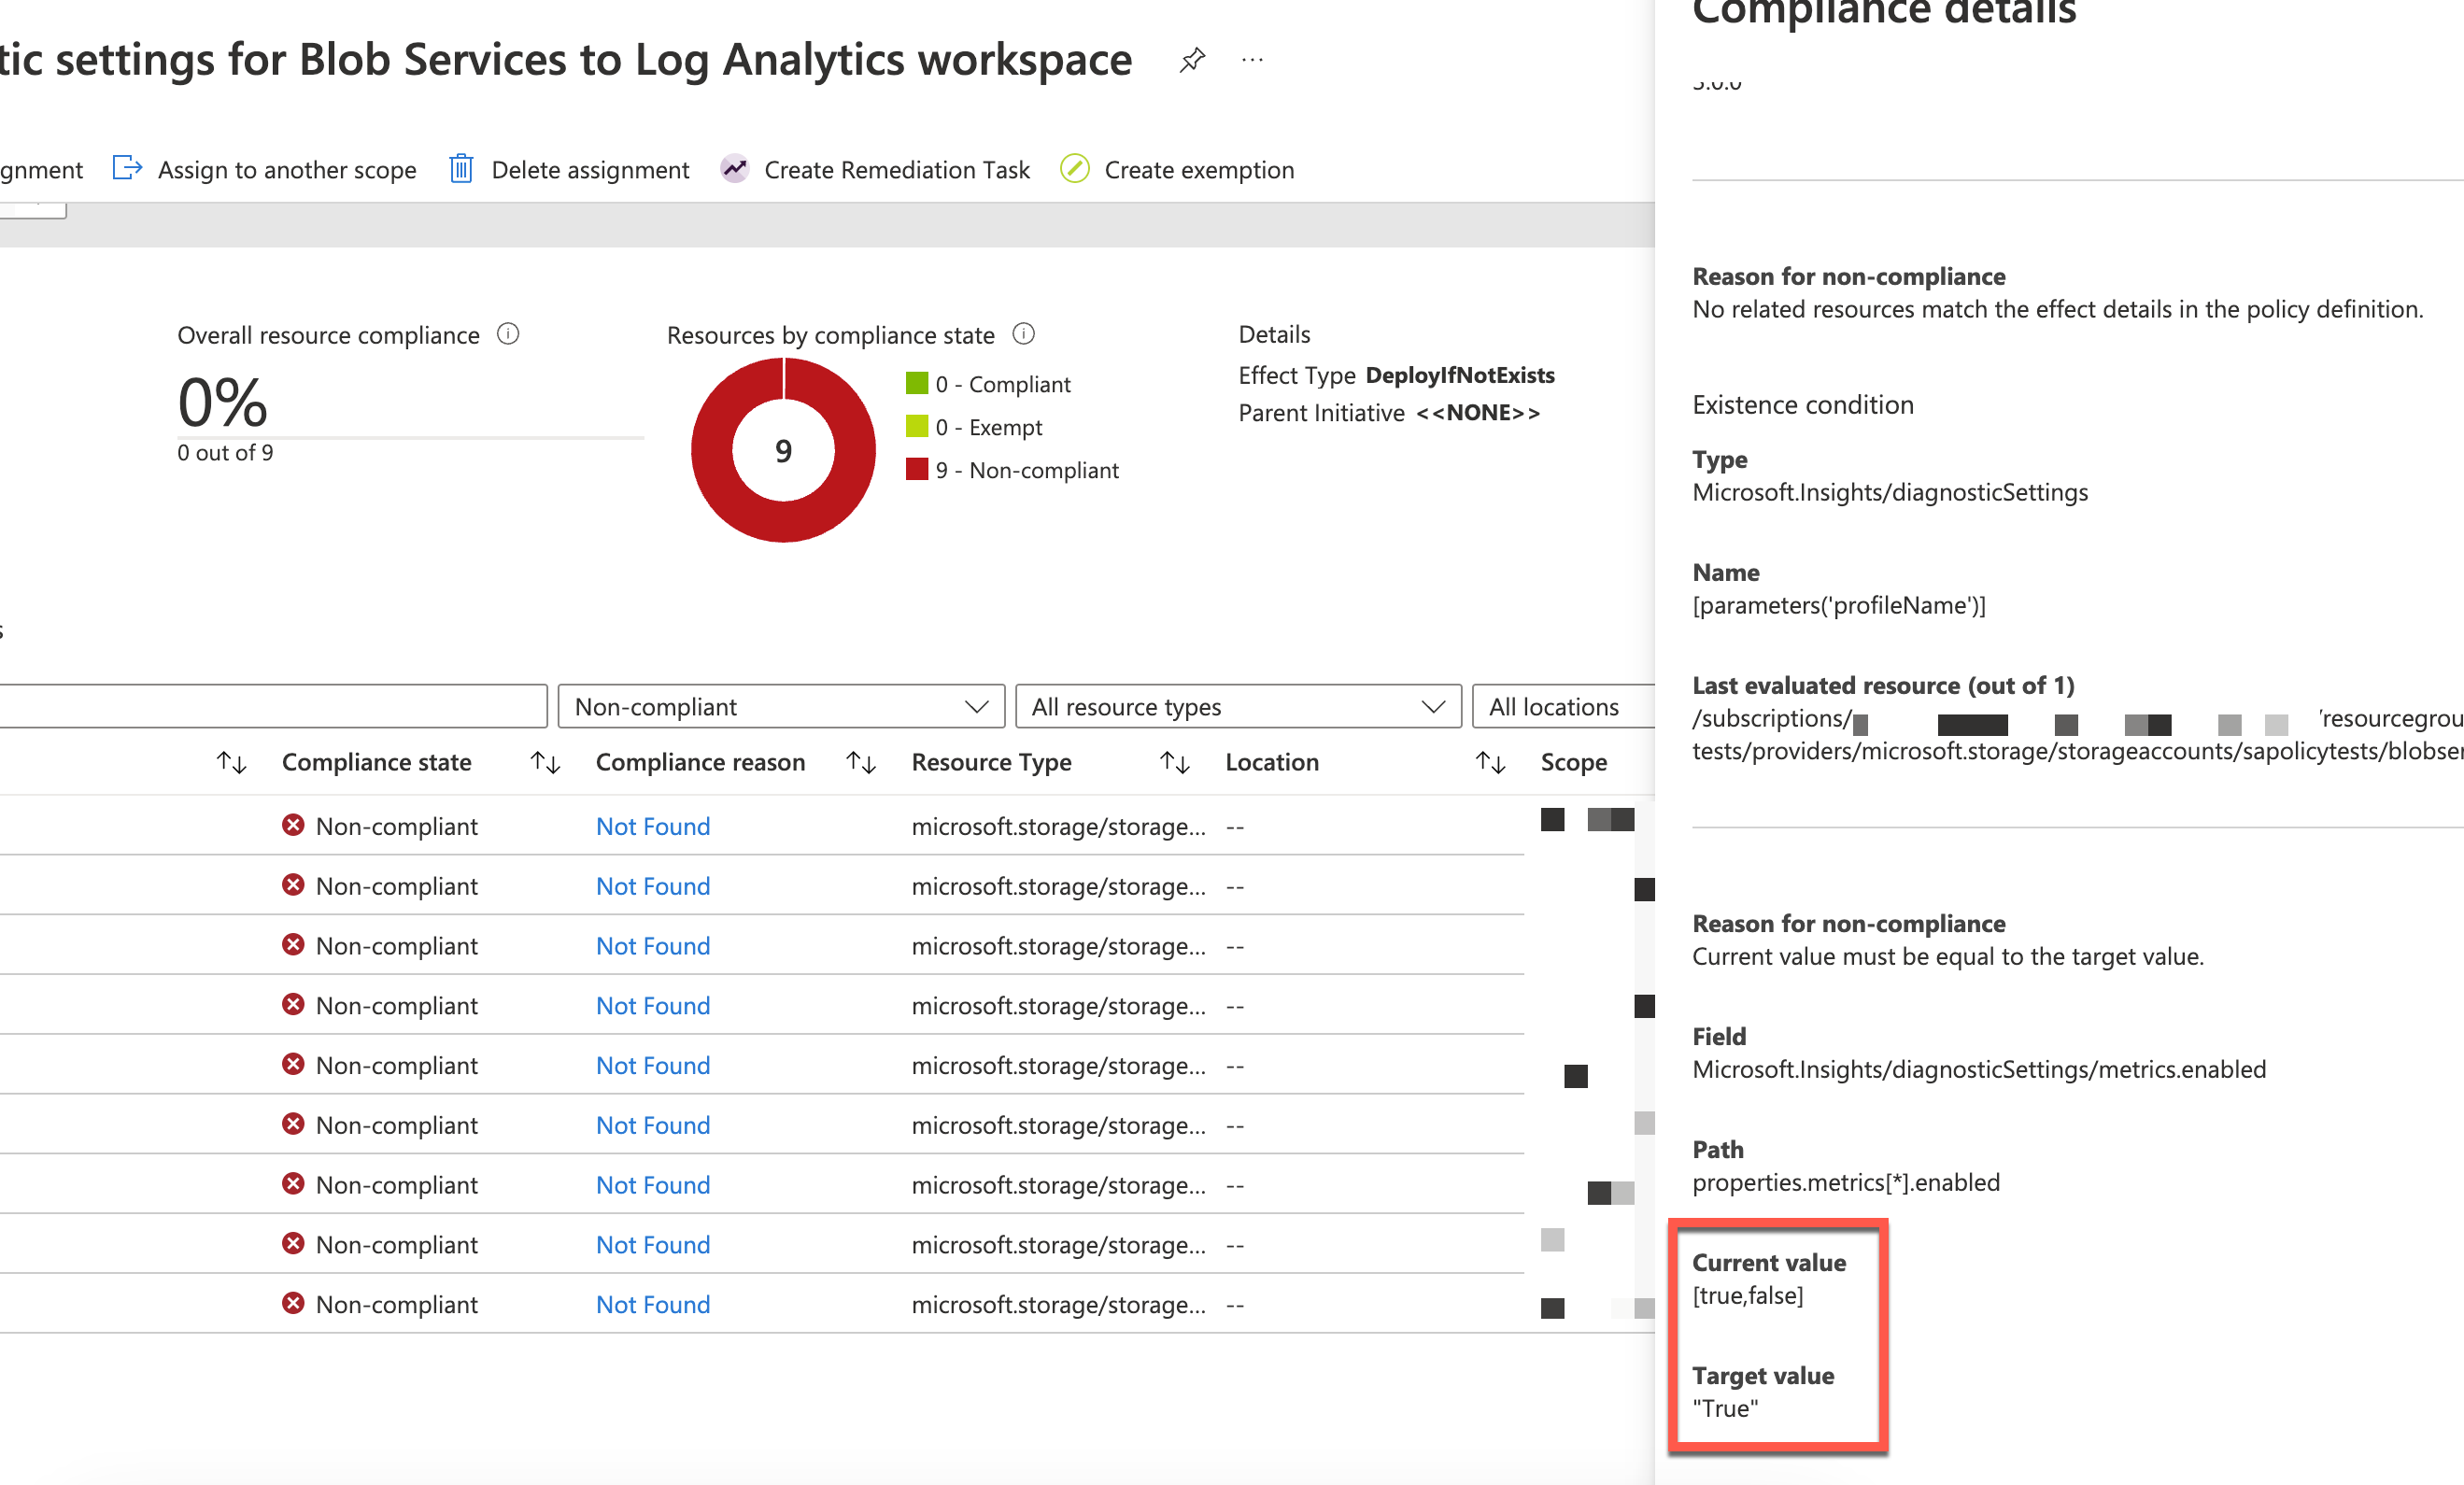Select Create exemption from the toolbar

(x=1199, y=169)
